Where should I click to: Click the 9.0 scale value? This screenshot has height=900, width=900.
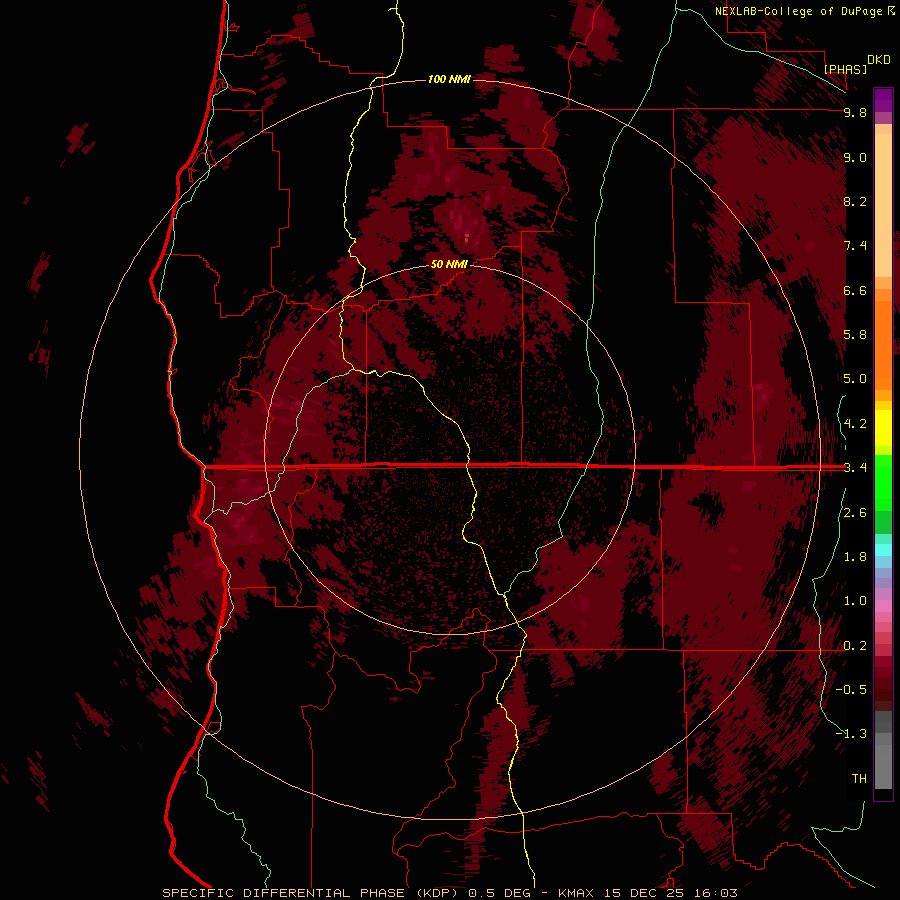point(855,157)
